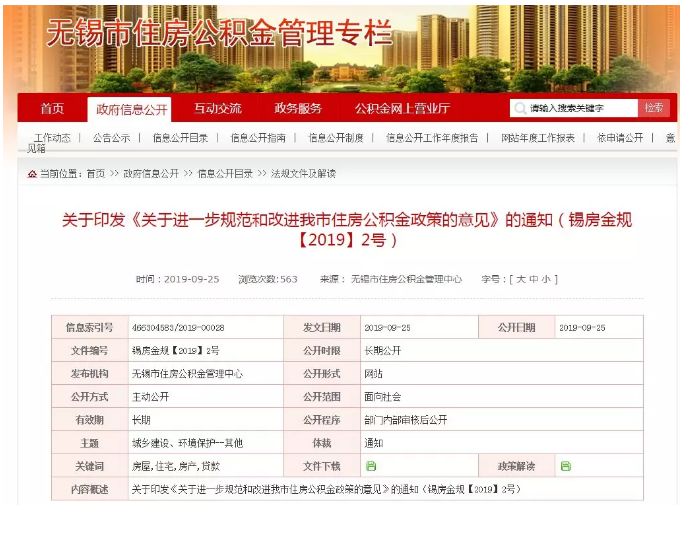The width and height of the screenshot is (689, 543).
Task: Open 信息公开制度 link
Action: click(336, 138)
